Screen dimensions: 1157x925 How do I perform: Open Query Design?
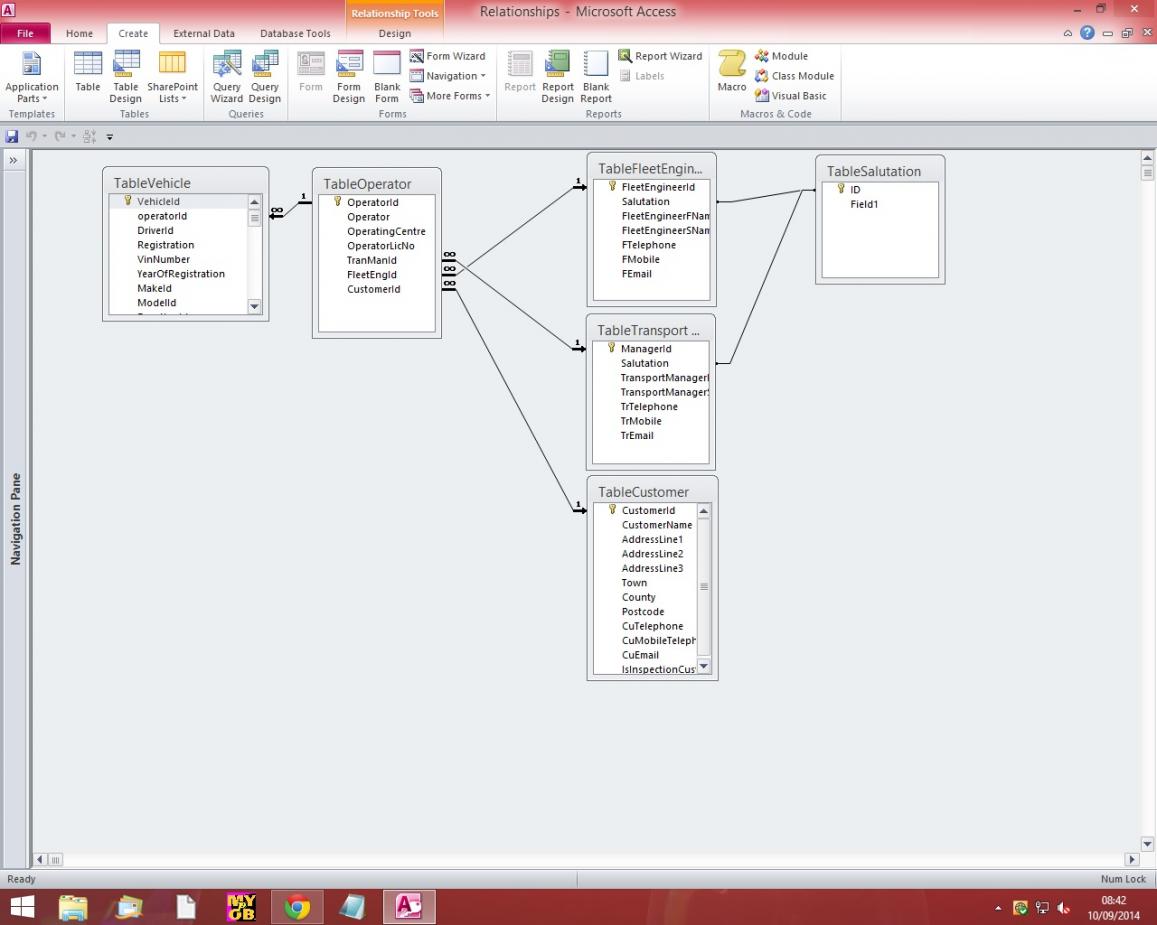pos(264,77)
